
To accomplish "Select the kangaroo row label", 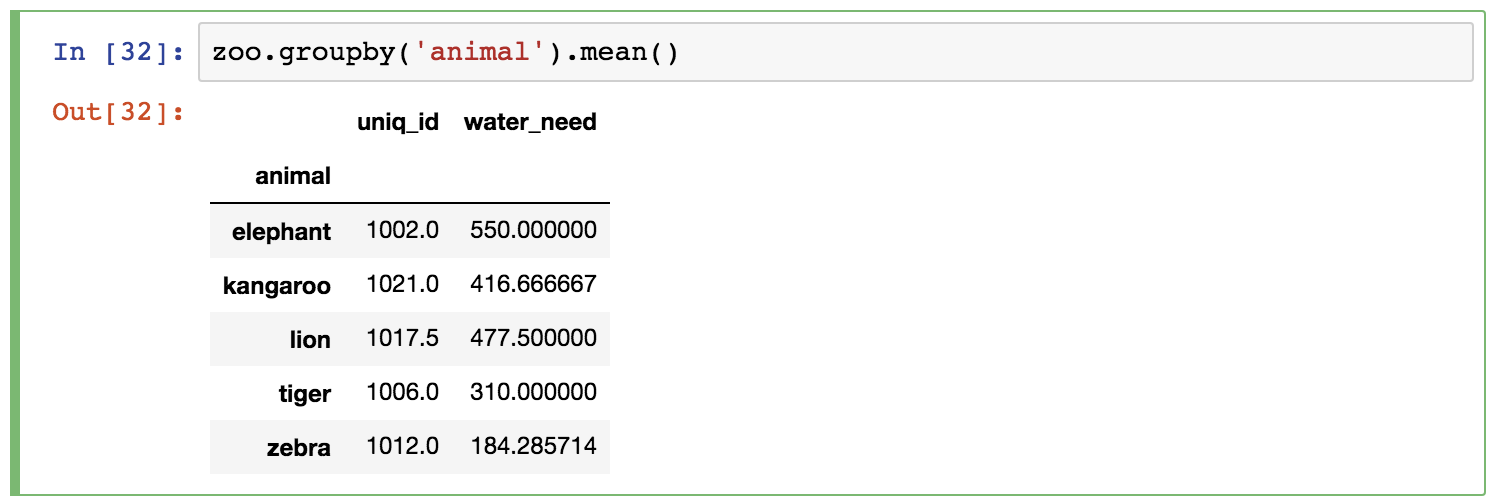I will tap(277, 286).
